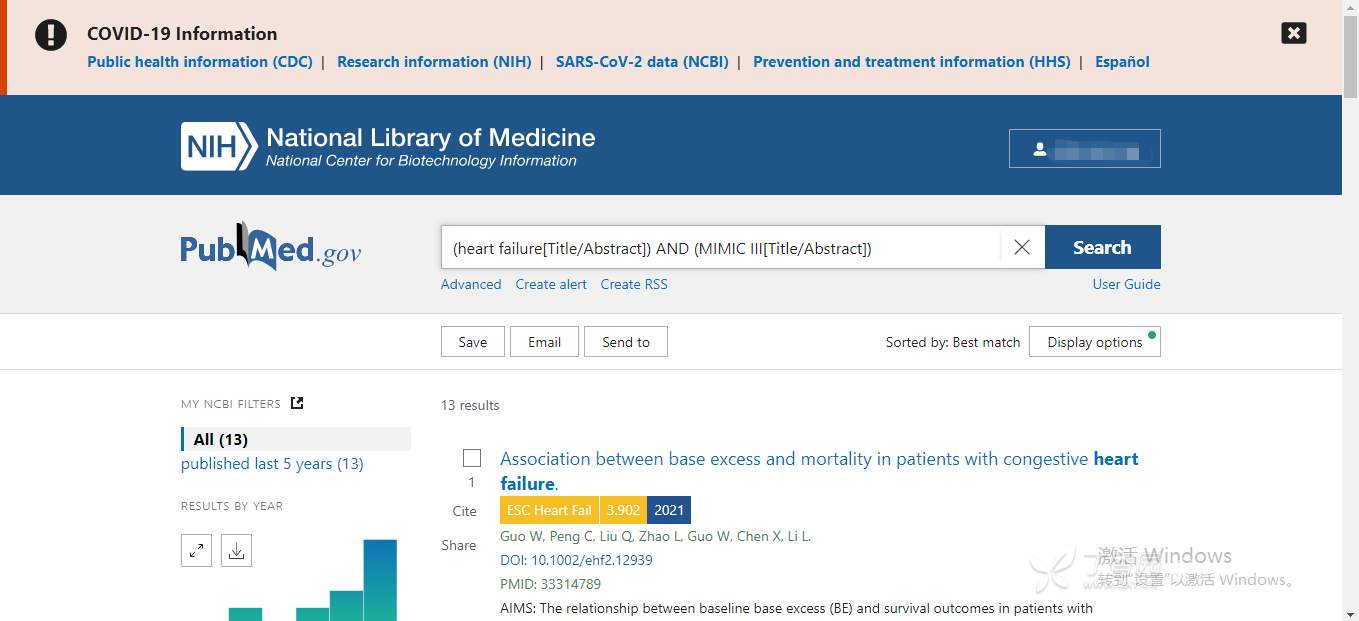Select the published last 5 years filter

[x=272, y=464]
